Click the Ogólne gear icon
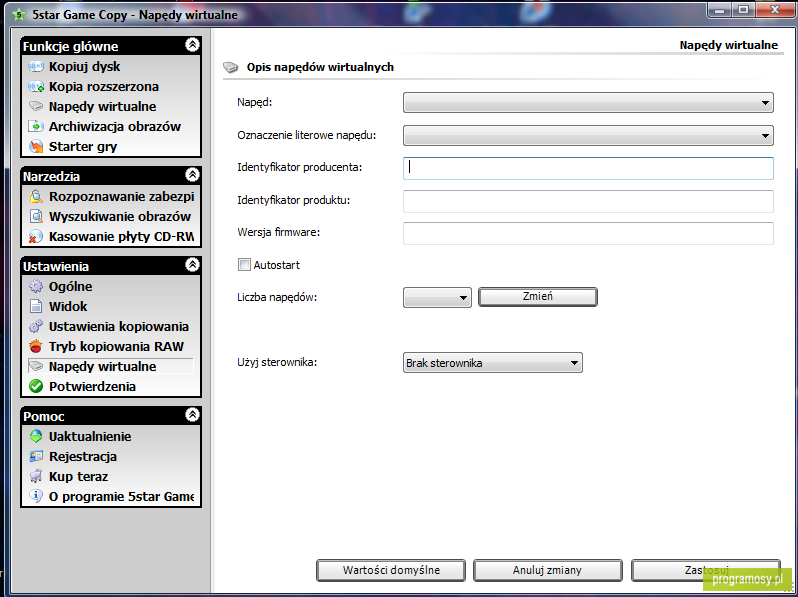Screen dimensions: 798x597 click(x=36, y=287)
